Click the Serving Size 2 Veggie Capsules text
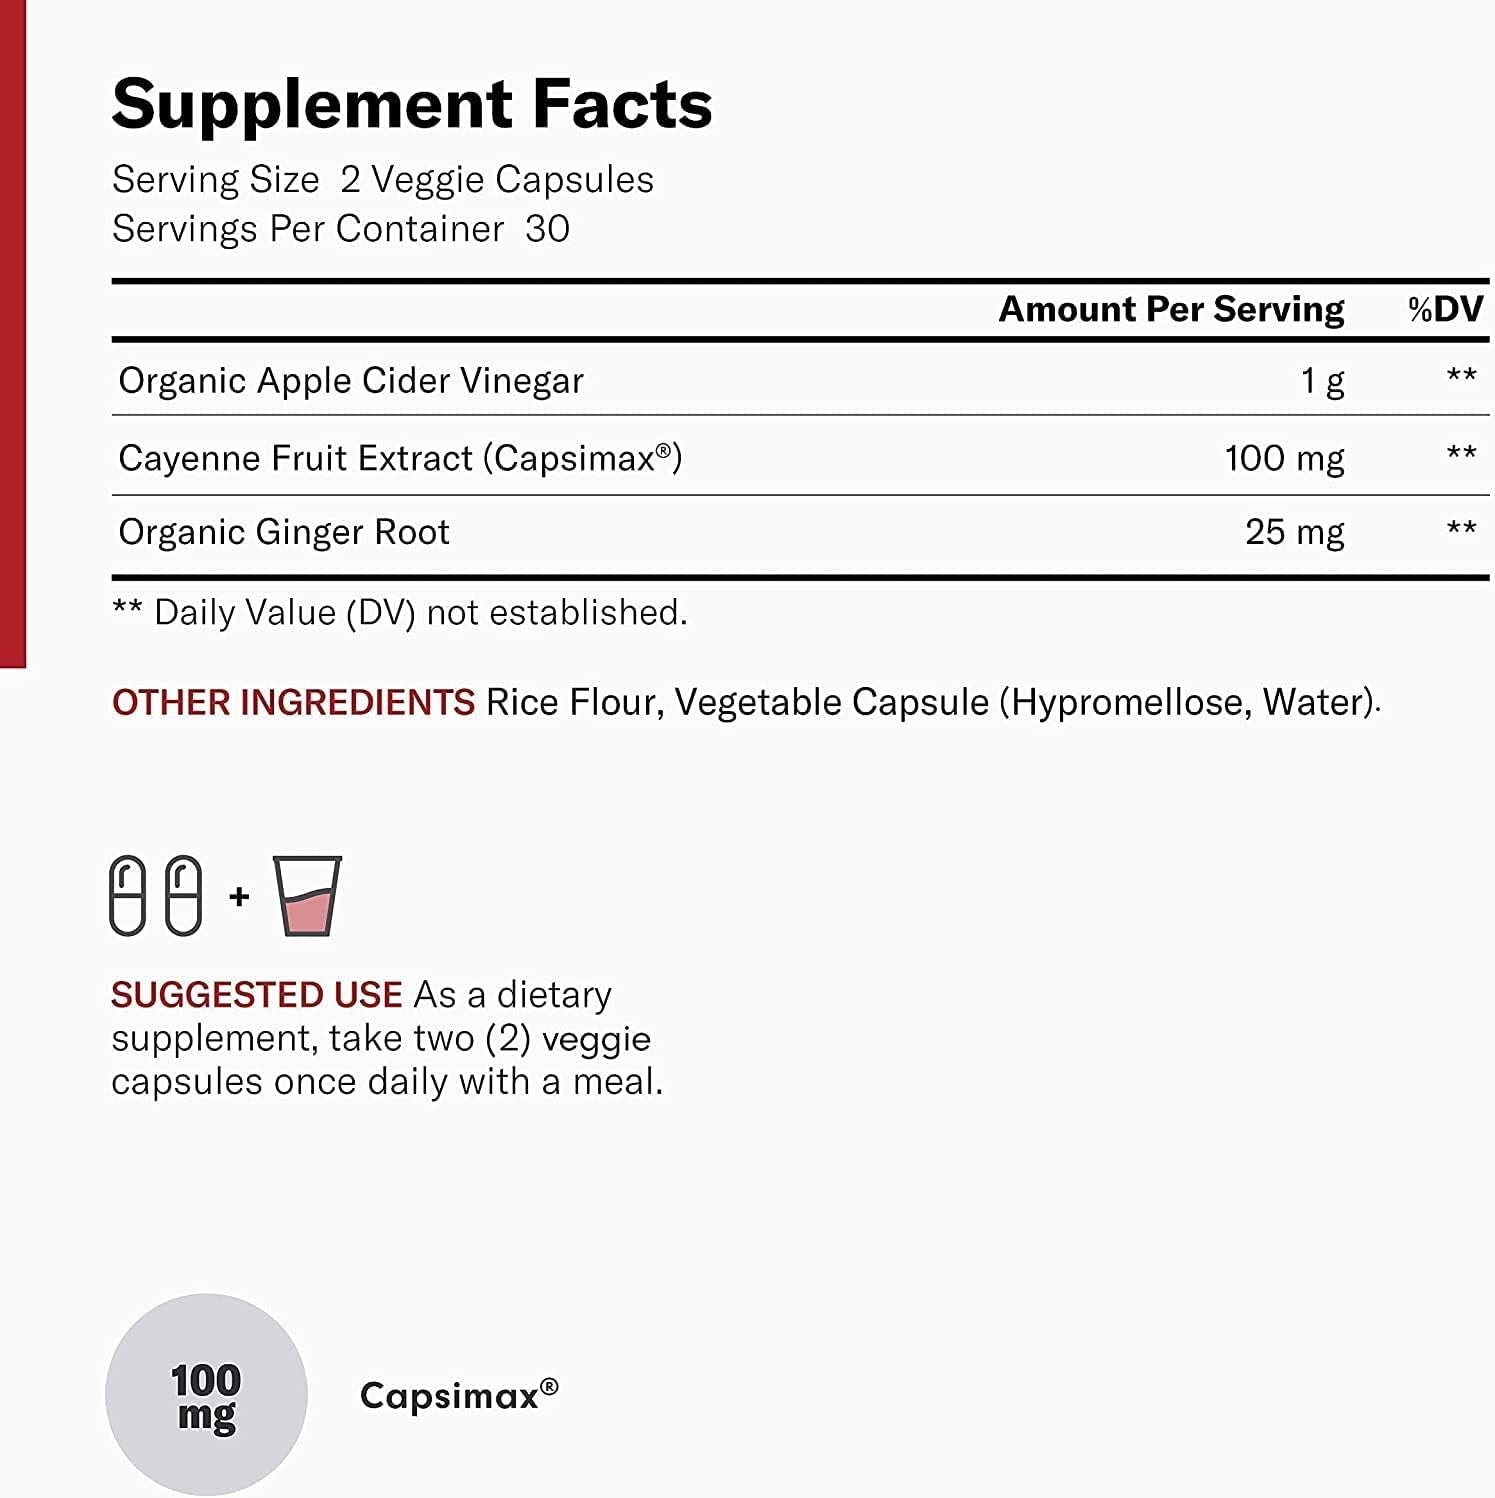1495x1498 pixels. point(382,180)
